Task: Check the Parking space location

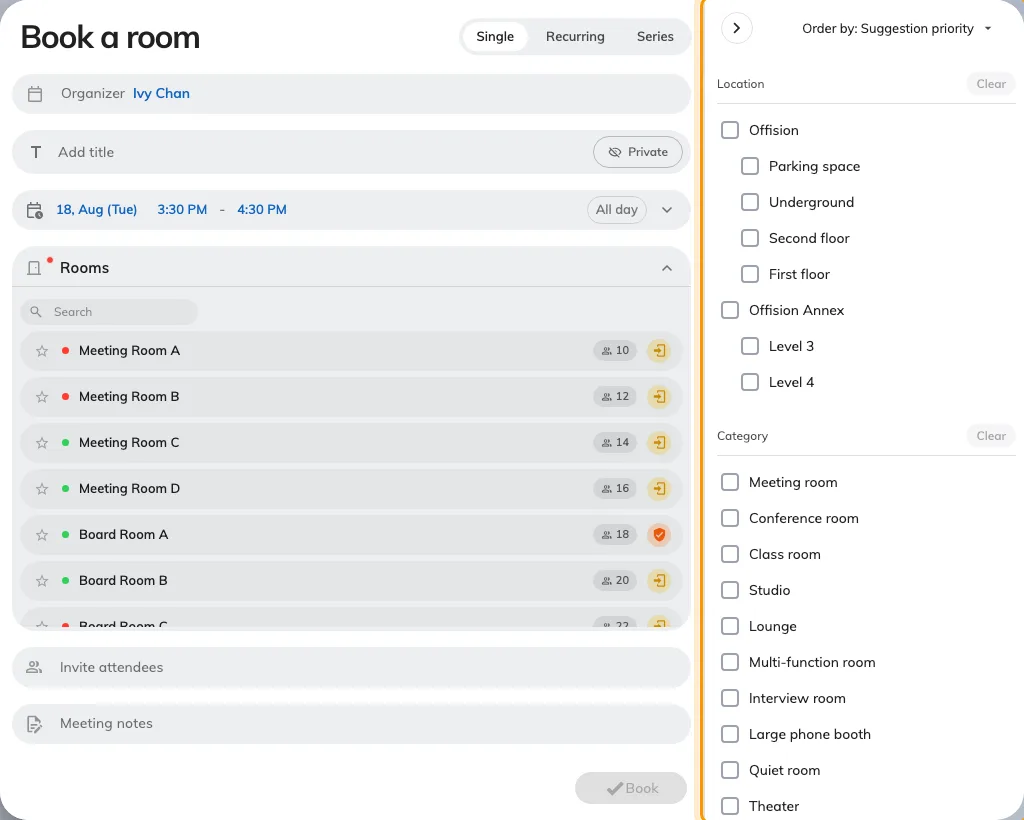Action: tap(750, 166)
